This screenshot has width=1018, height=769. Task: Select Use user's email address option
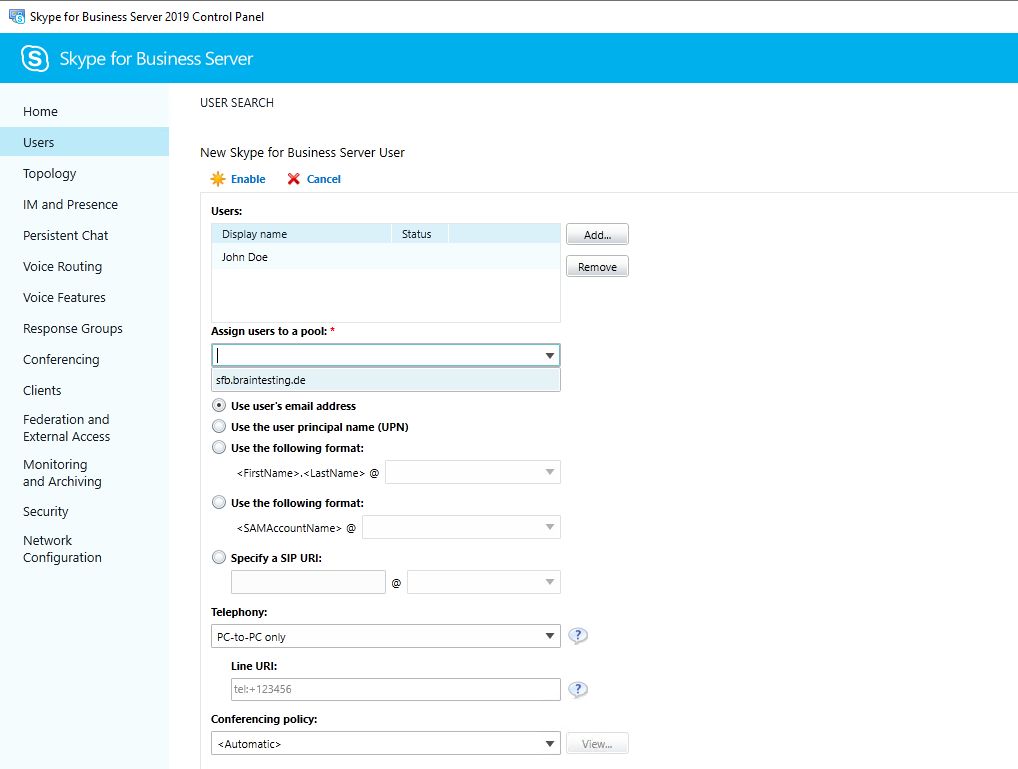(x=219, y=406)
